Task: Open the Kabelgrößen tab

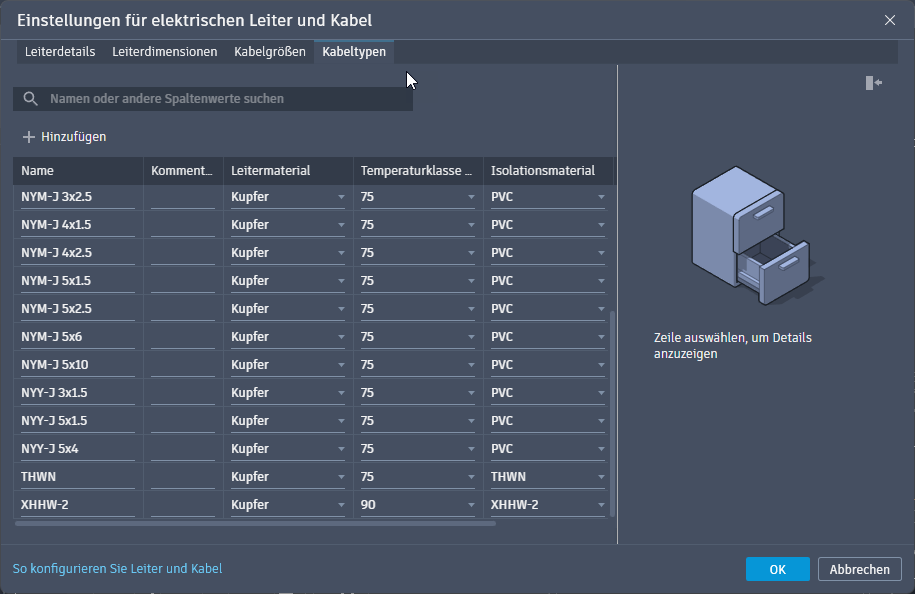Action: 270,52
